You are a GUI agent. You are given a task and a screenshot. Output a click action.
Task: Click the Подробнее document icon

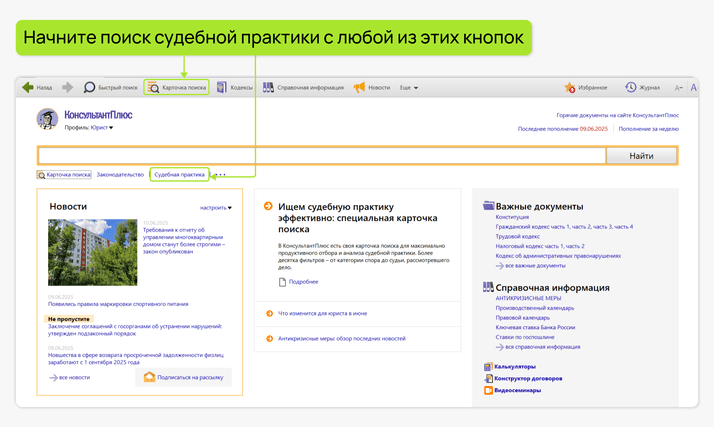coord(282,282)
